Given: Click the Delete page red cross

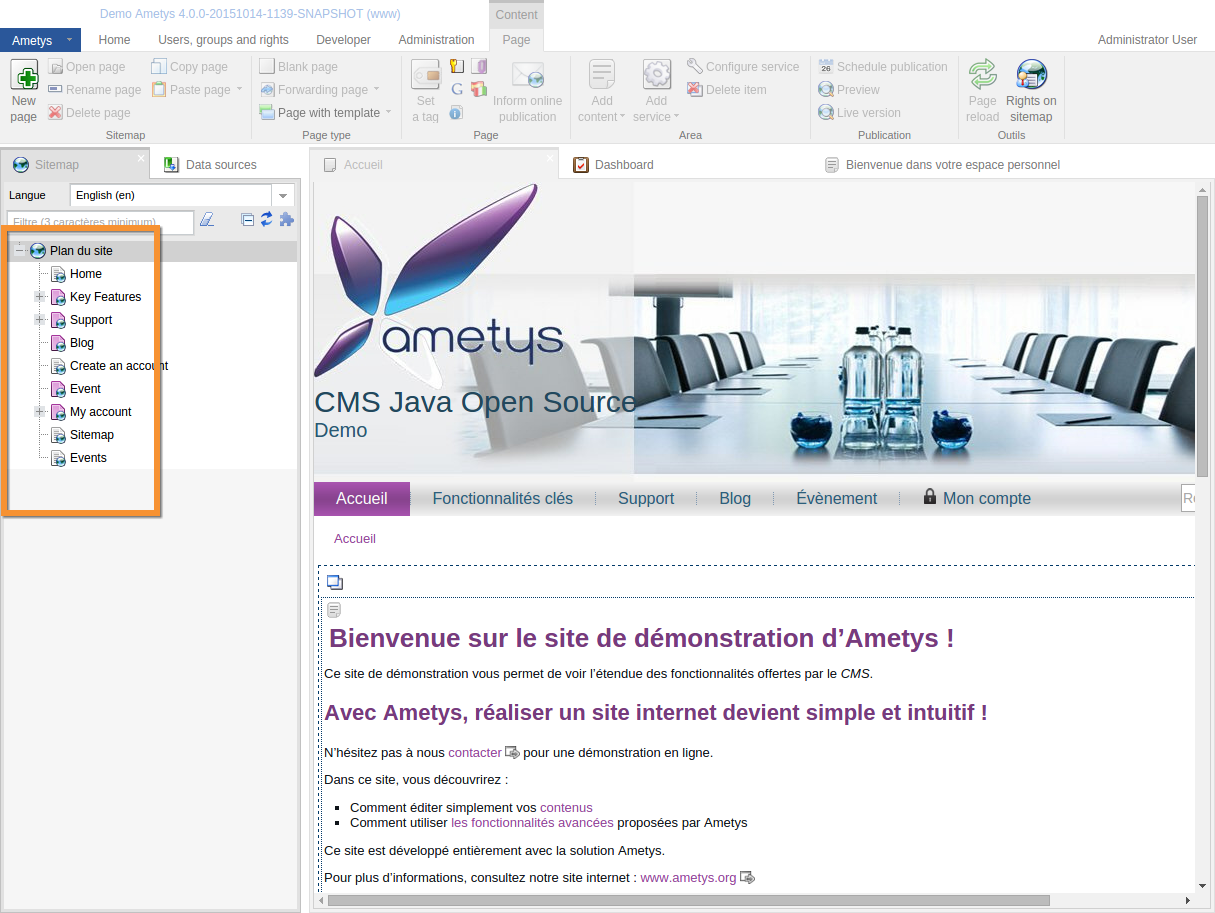Looking at the screenshot, I should (56, 113).
